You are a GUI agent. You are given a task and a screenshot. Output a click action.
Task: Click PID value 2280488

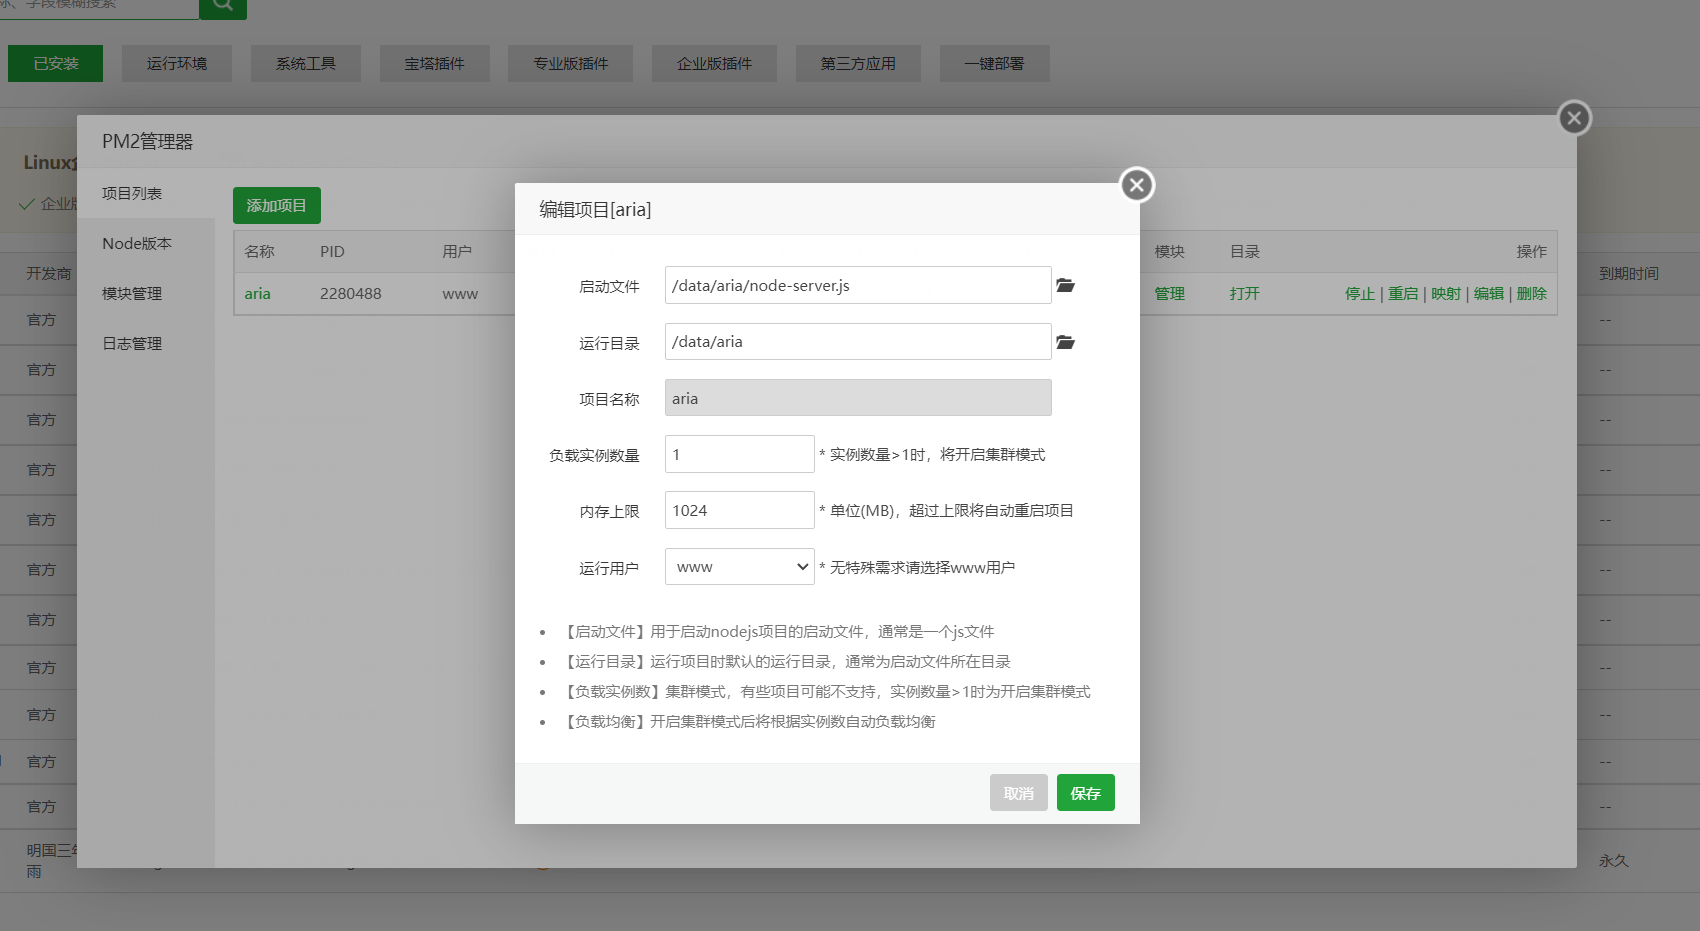pos(350,294)
